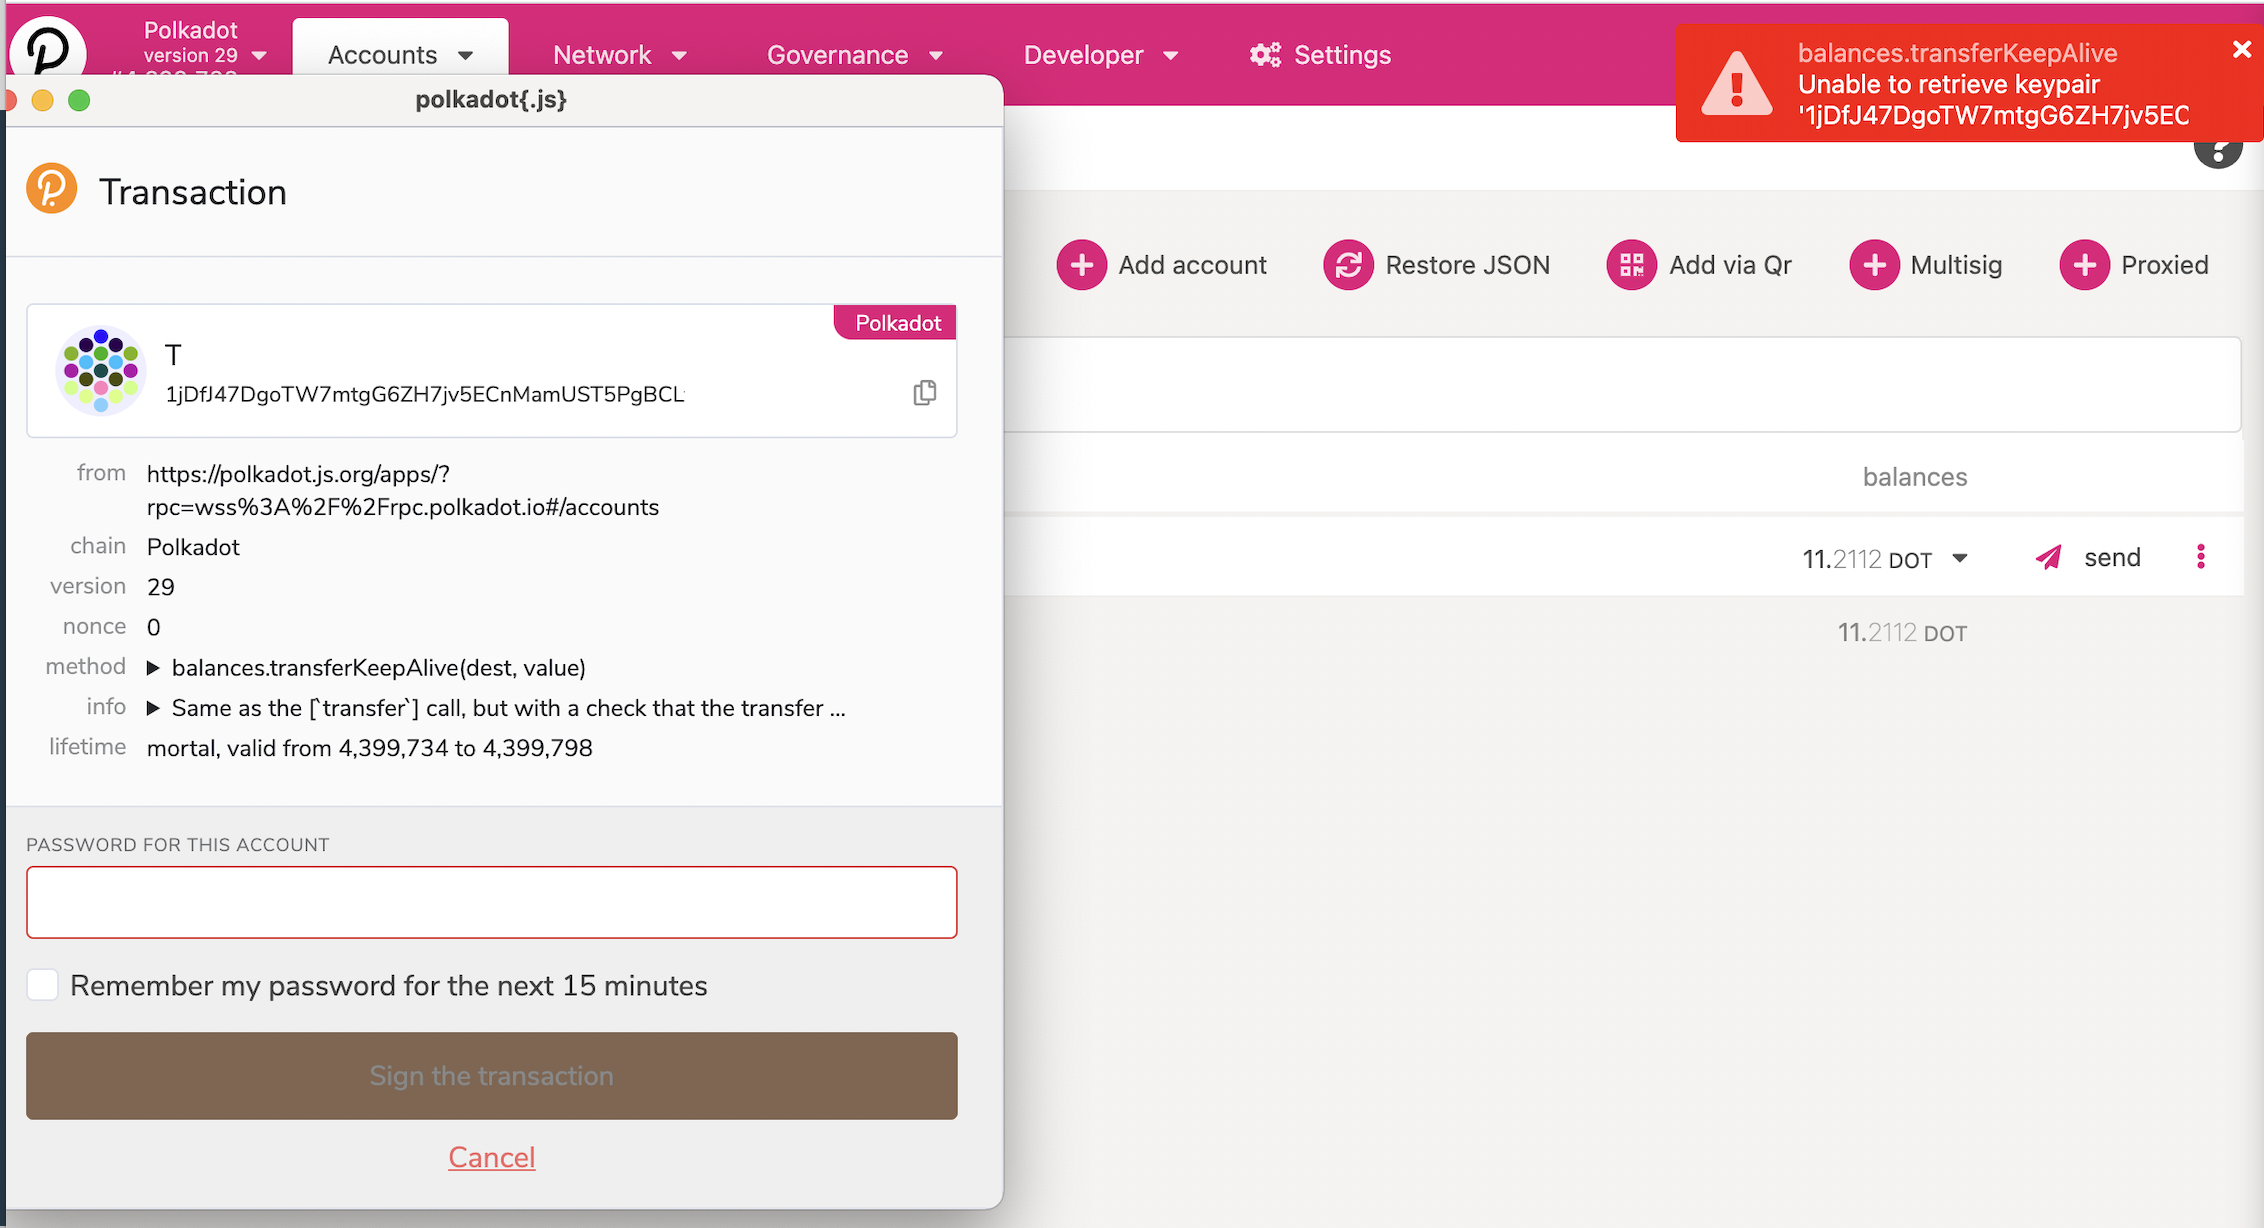Dismiss the red error notification
The width and height of the screenshot is (2264, 1228).
click(2241, 49)
